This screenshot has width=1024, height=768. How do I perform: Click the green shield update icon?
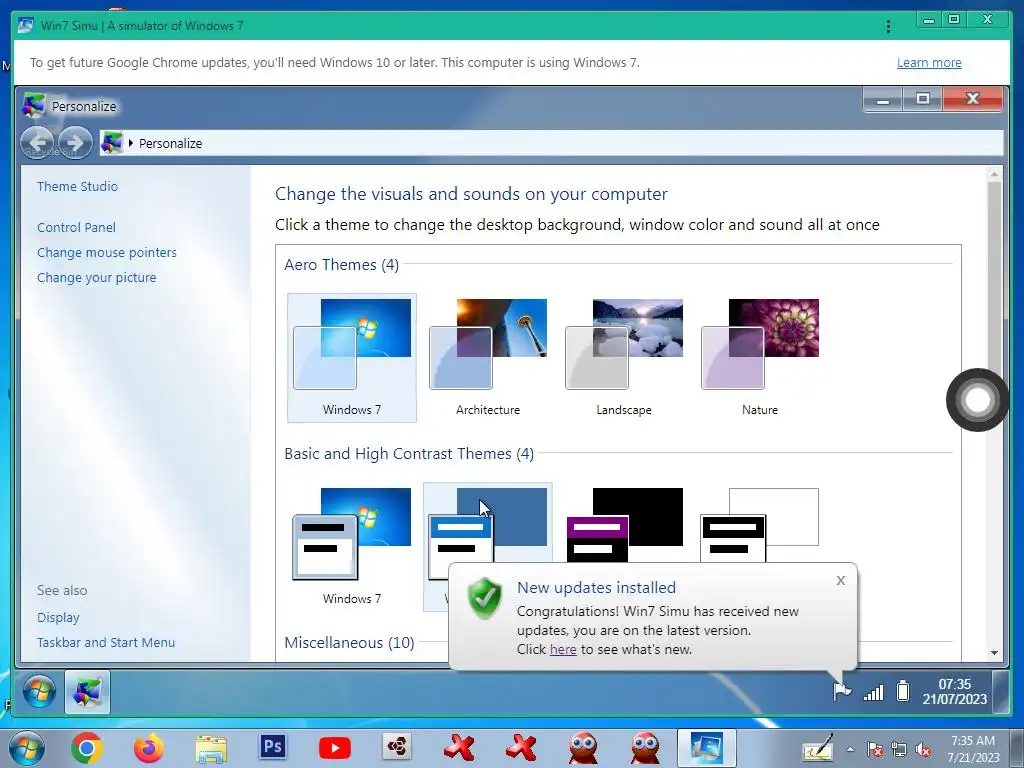(x=485, y=598)
